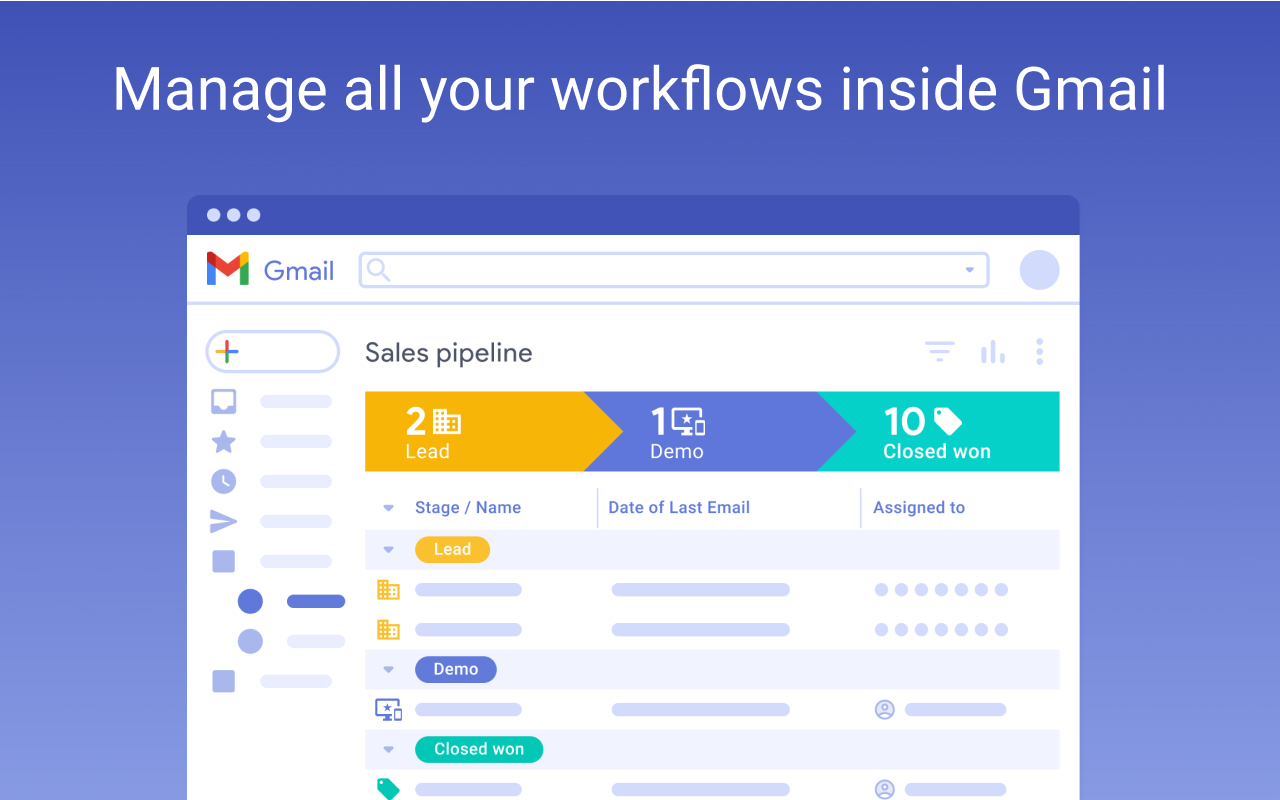This screenshot has width=1280, height=800.
Task: Sort by Date of Last Email column
Action: [679, 508]
